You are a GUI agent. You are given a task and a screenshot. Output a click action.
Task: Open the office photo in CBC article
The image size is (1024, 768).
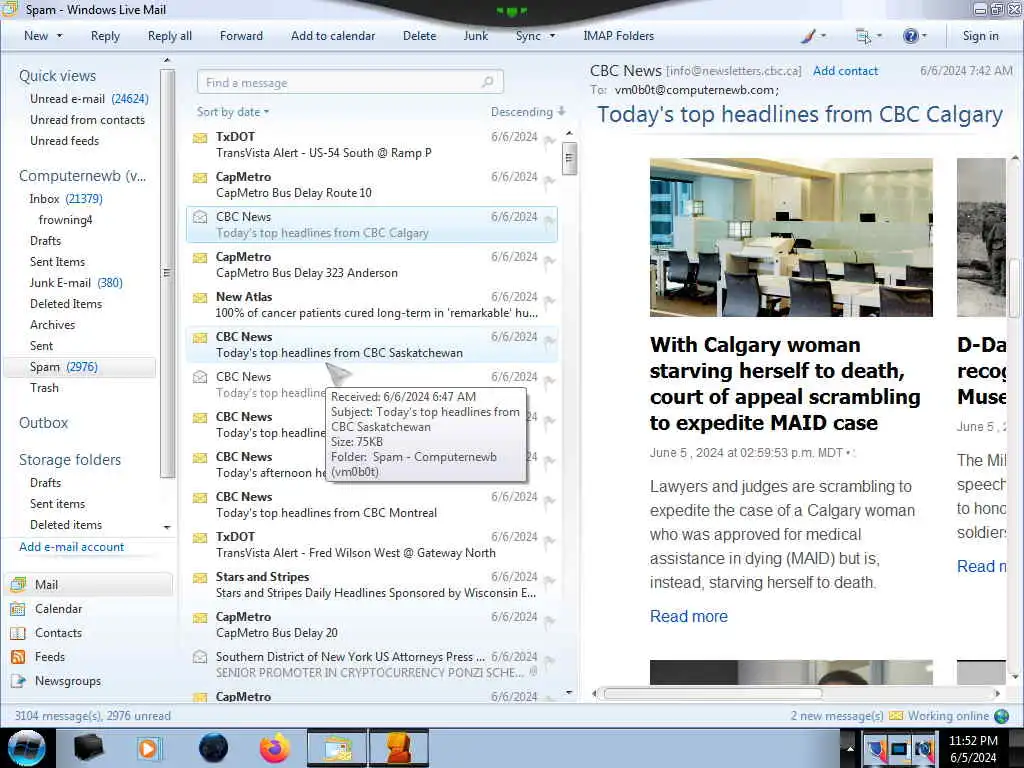coord(791,237)
